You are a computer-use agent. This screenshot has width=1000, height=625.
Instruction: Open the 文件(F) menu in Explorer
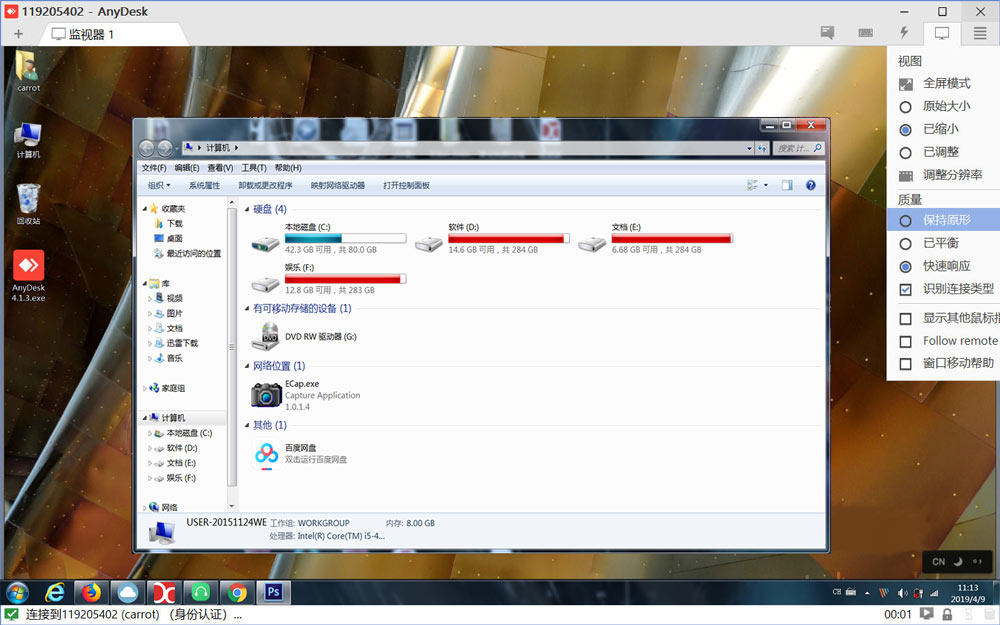153,167
